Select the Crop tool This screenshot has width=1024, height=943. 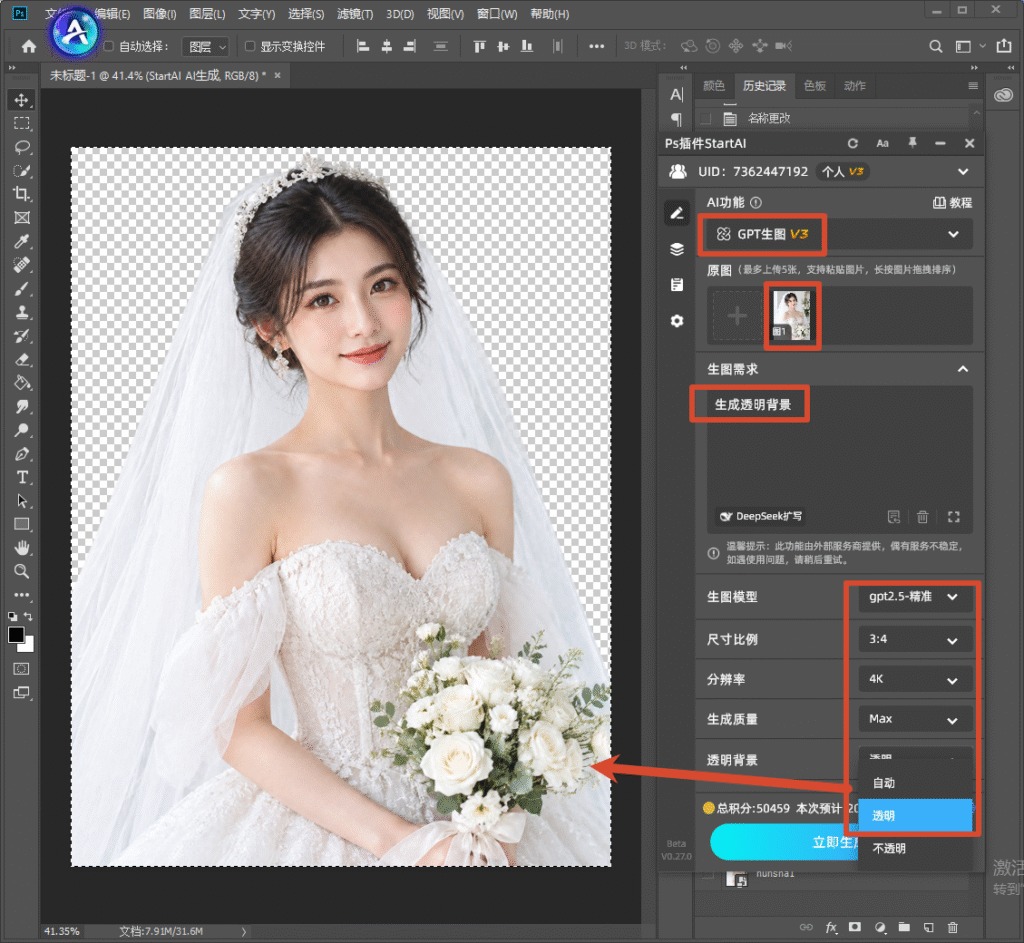point(22,194)
